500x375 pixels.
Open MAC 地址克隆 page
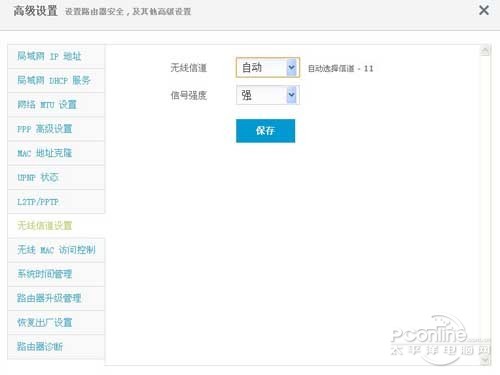coord(56,153)
